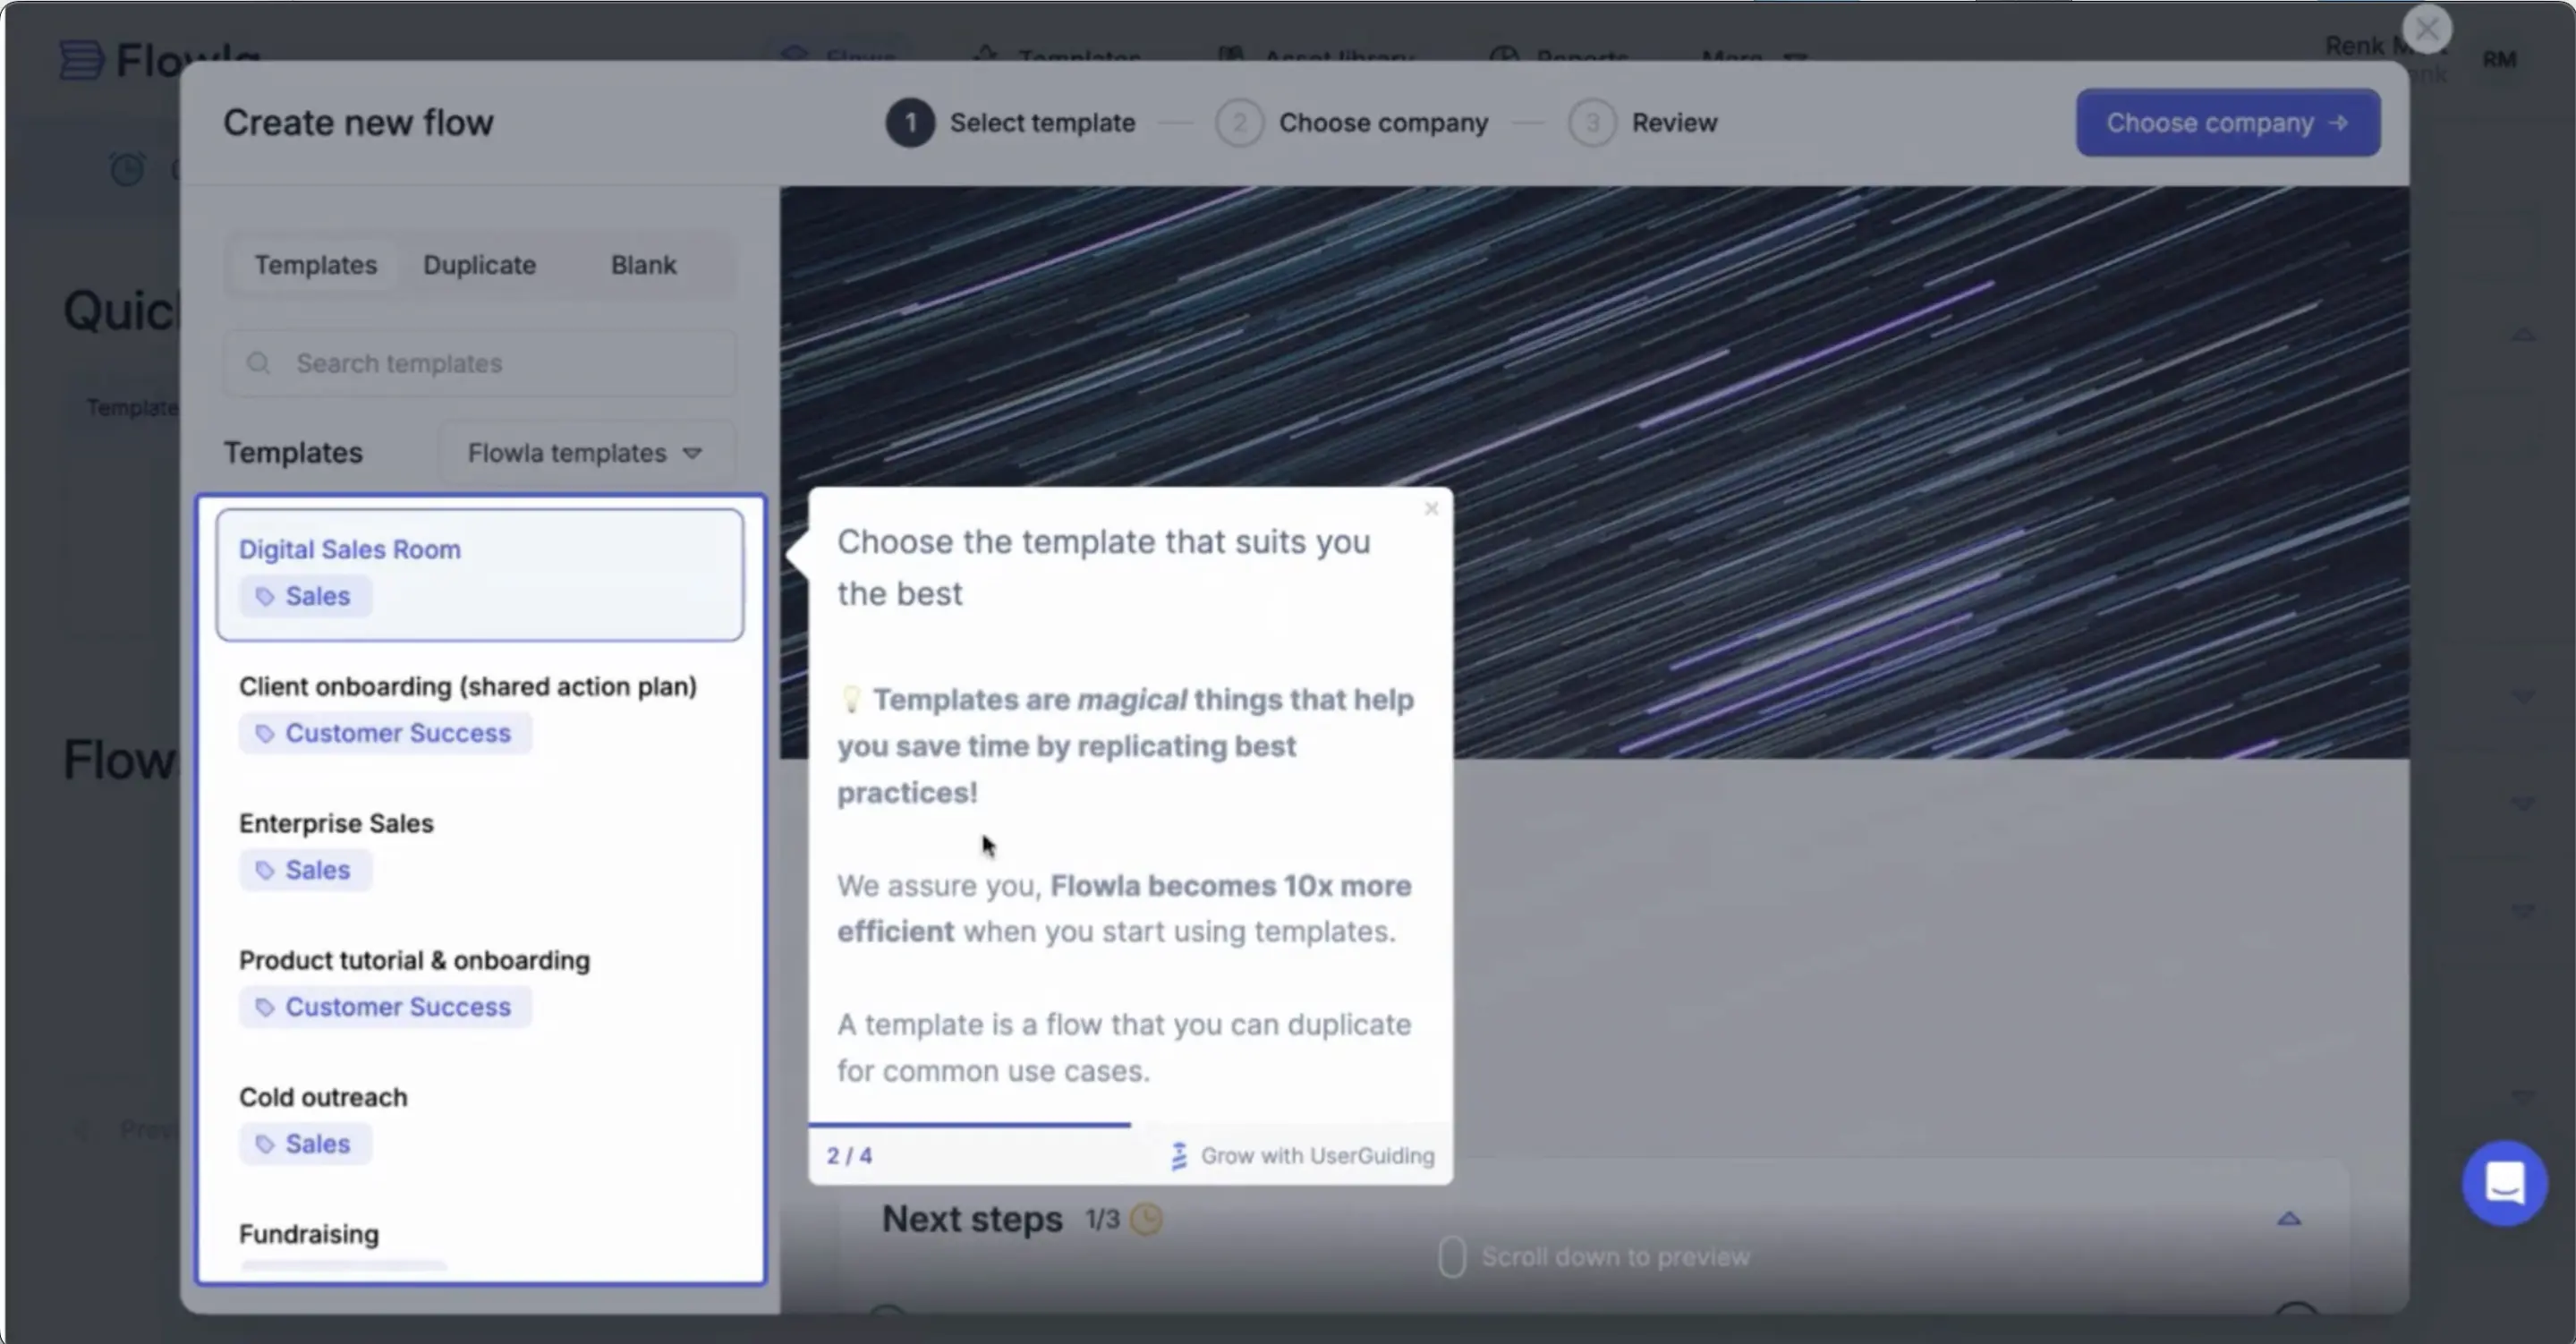Select the Enterprise Sales template
The height and width of the screenshot is (1344, 2576).
click(336, 823)
